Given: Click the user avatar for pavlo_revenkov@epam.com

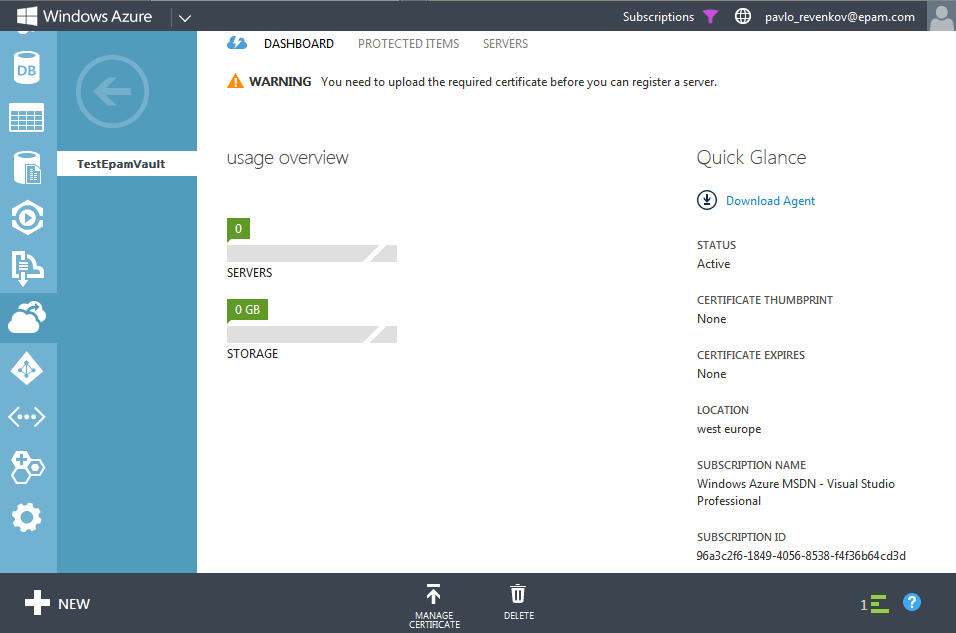Looking at the screenshot, I should click(940, 16).
